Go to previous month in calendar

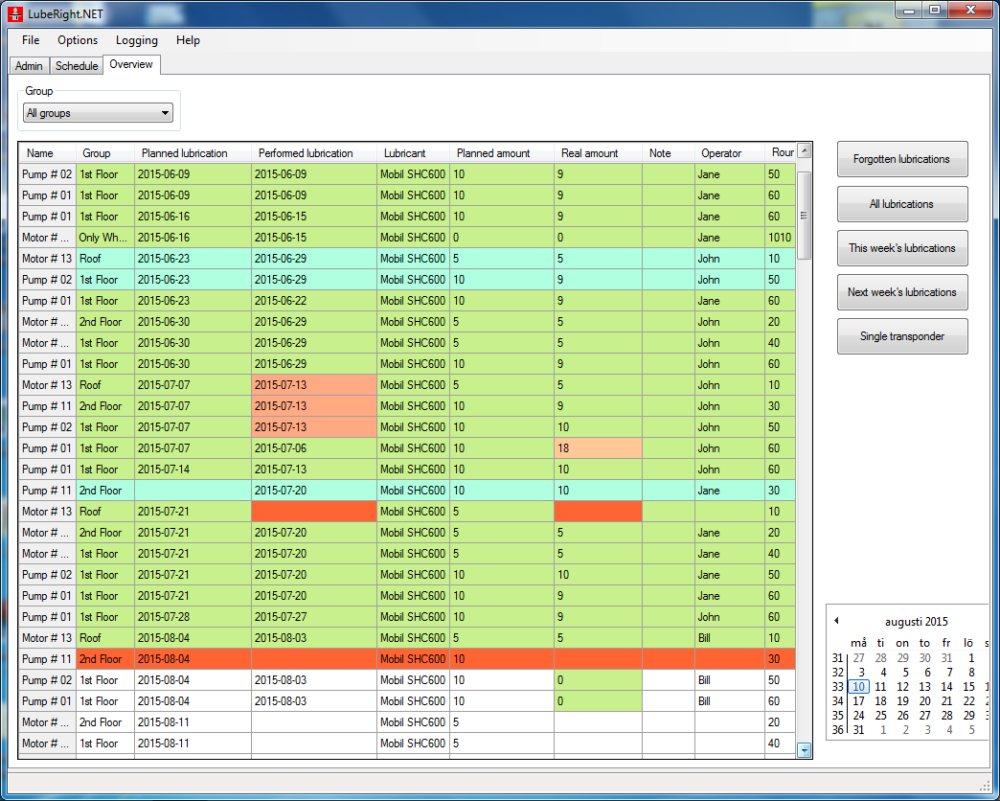pyautogui.click(x=836, y=621)
